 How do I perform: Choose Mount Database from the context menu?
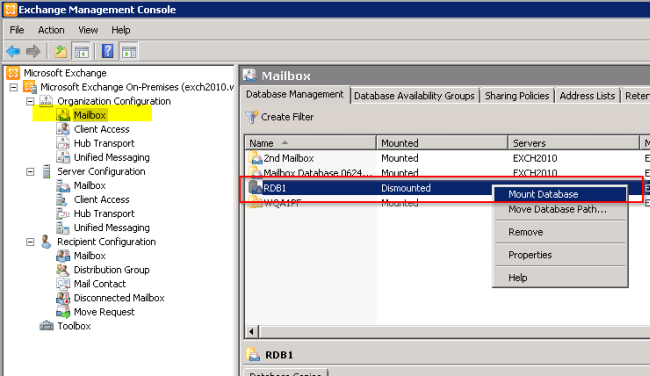[x=560, y=194]
